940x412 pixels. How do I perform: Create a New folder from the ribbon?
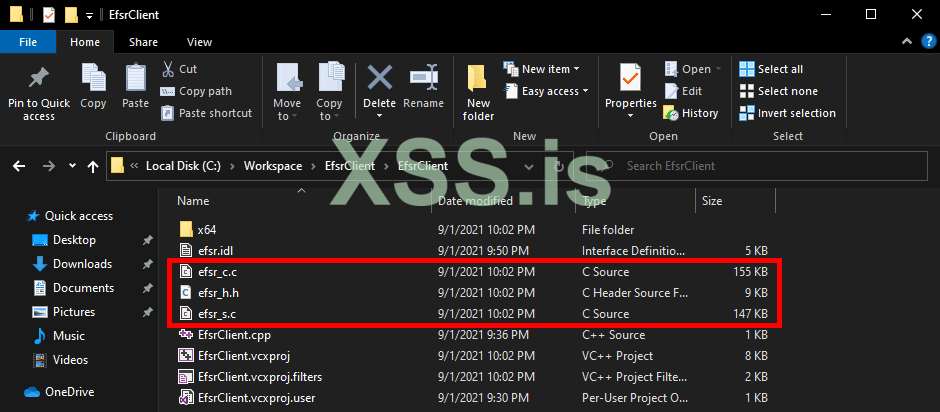(478, 91)
